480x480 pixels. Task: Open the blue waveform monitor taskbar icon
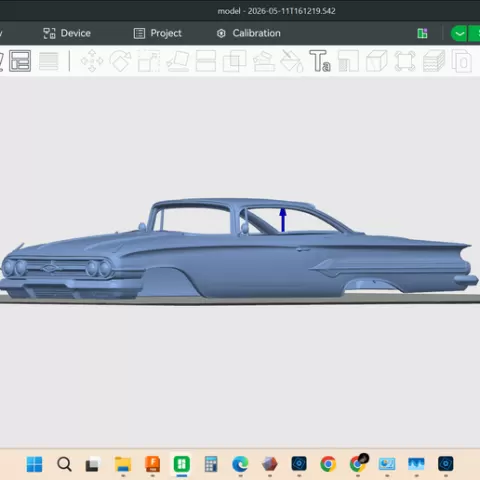point(416,464)
